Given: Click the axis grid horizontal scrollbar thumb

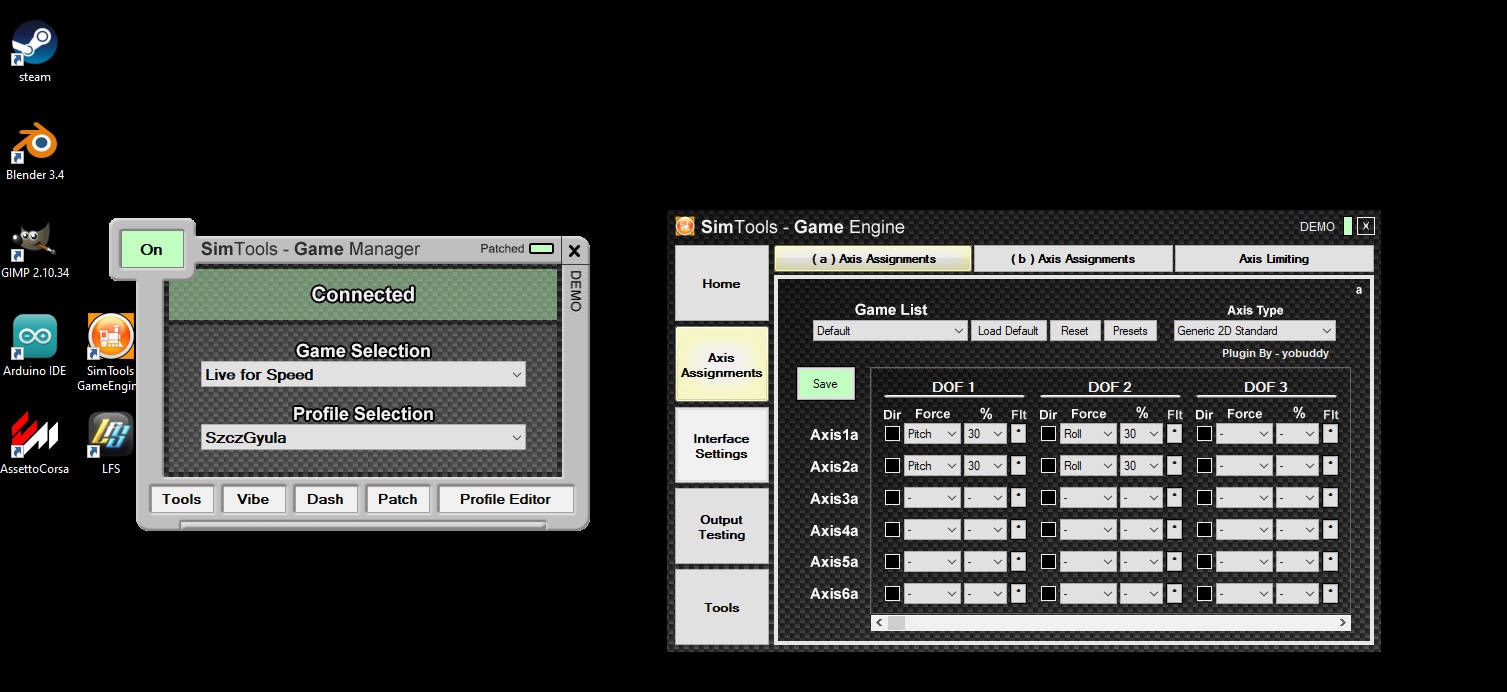Looking at the screenshot, I should point(896,623).
